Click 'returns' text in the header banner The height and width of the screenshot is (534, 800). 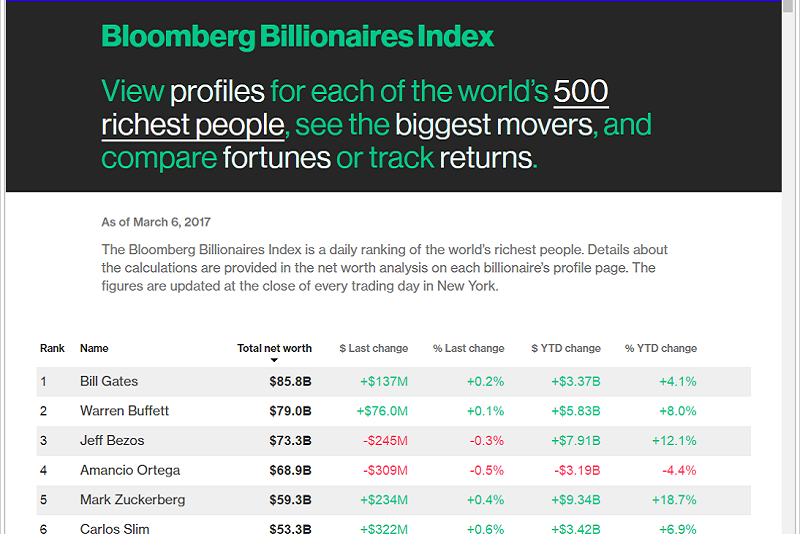click(485, 158)
